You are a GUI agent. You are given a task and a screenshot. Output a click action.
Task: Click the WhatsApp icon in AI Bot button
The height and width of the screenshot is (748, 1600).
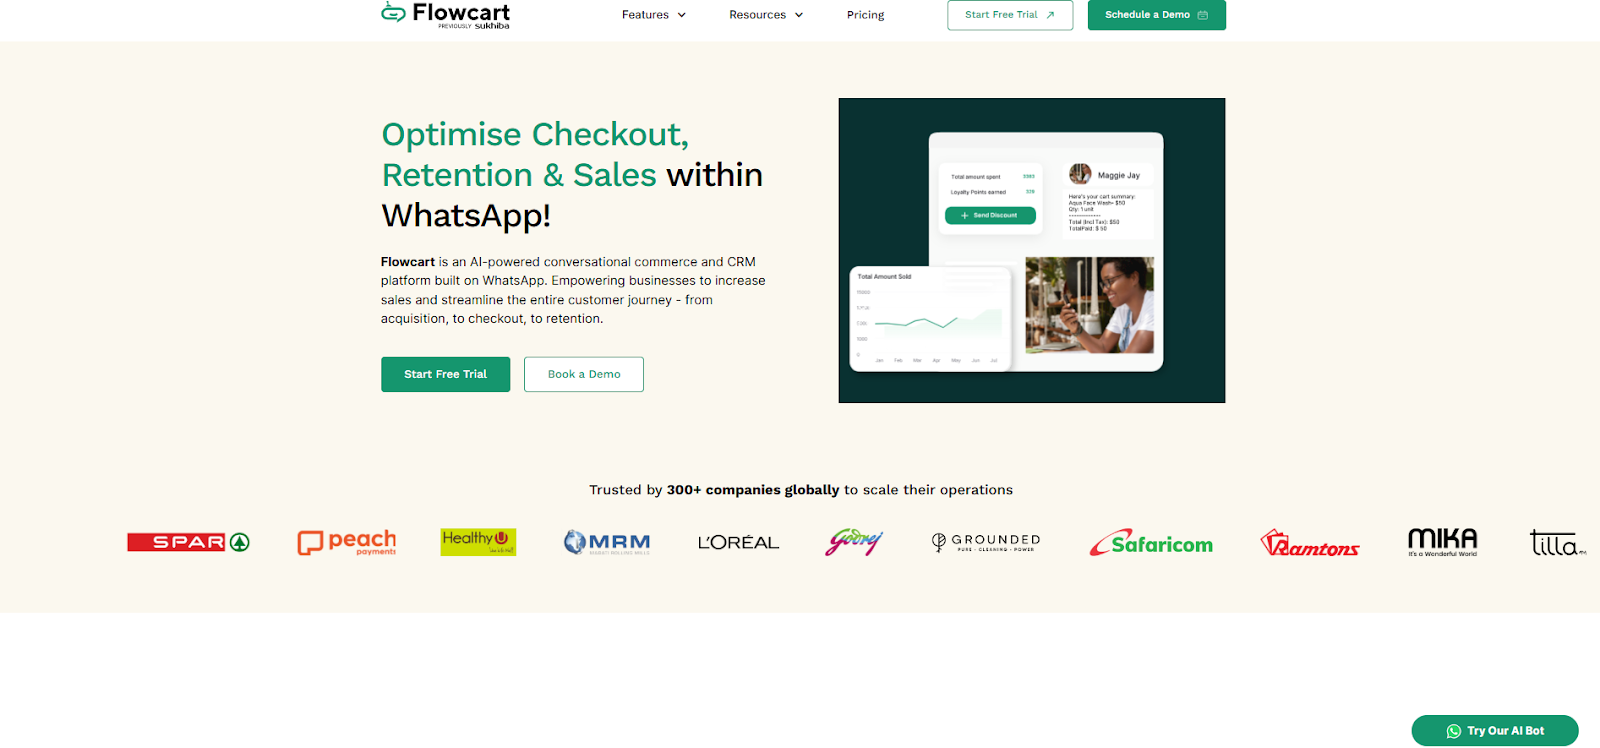coord(1454,732)
